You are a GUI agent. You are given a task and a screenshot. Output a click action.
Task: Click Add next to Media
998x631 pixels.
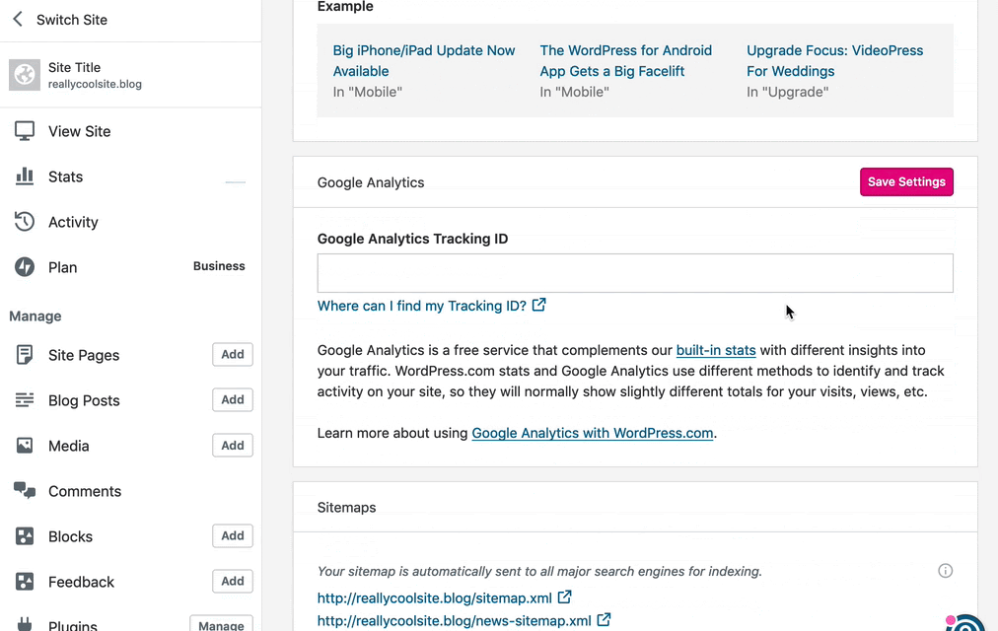[232, 445]
